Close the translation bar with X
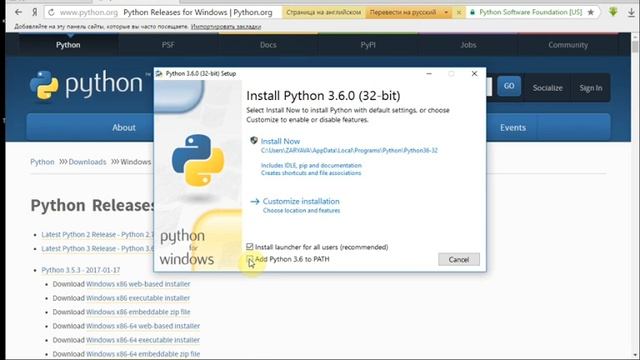The height and width of the screenshot is (360, 640). (x=459, y=13)
